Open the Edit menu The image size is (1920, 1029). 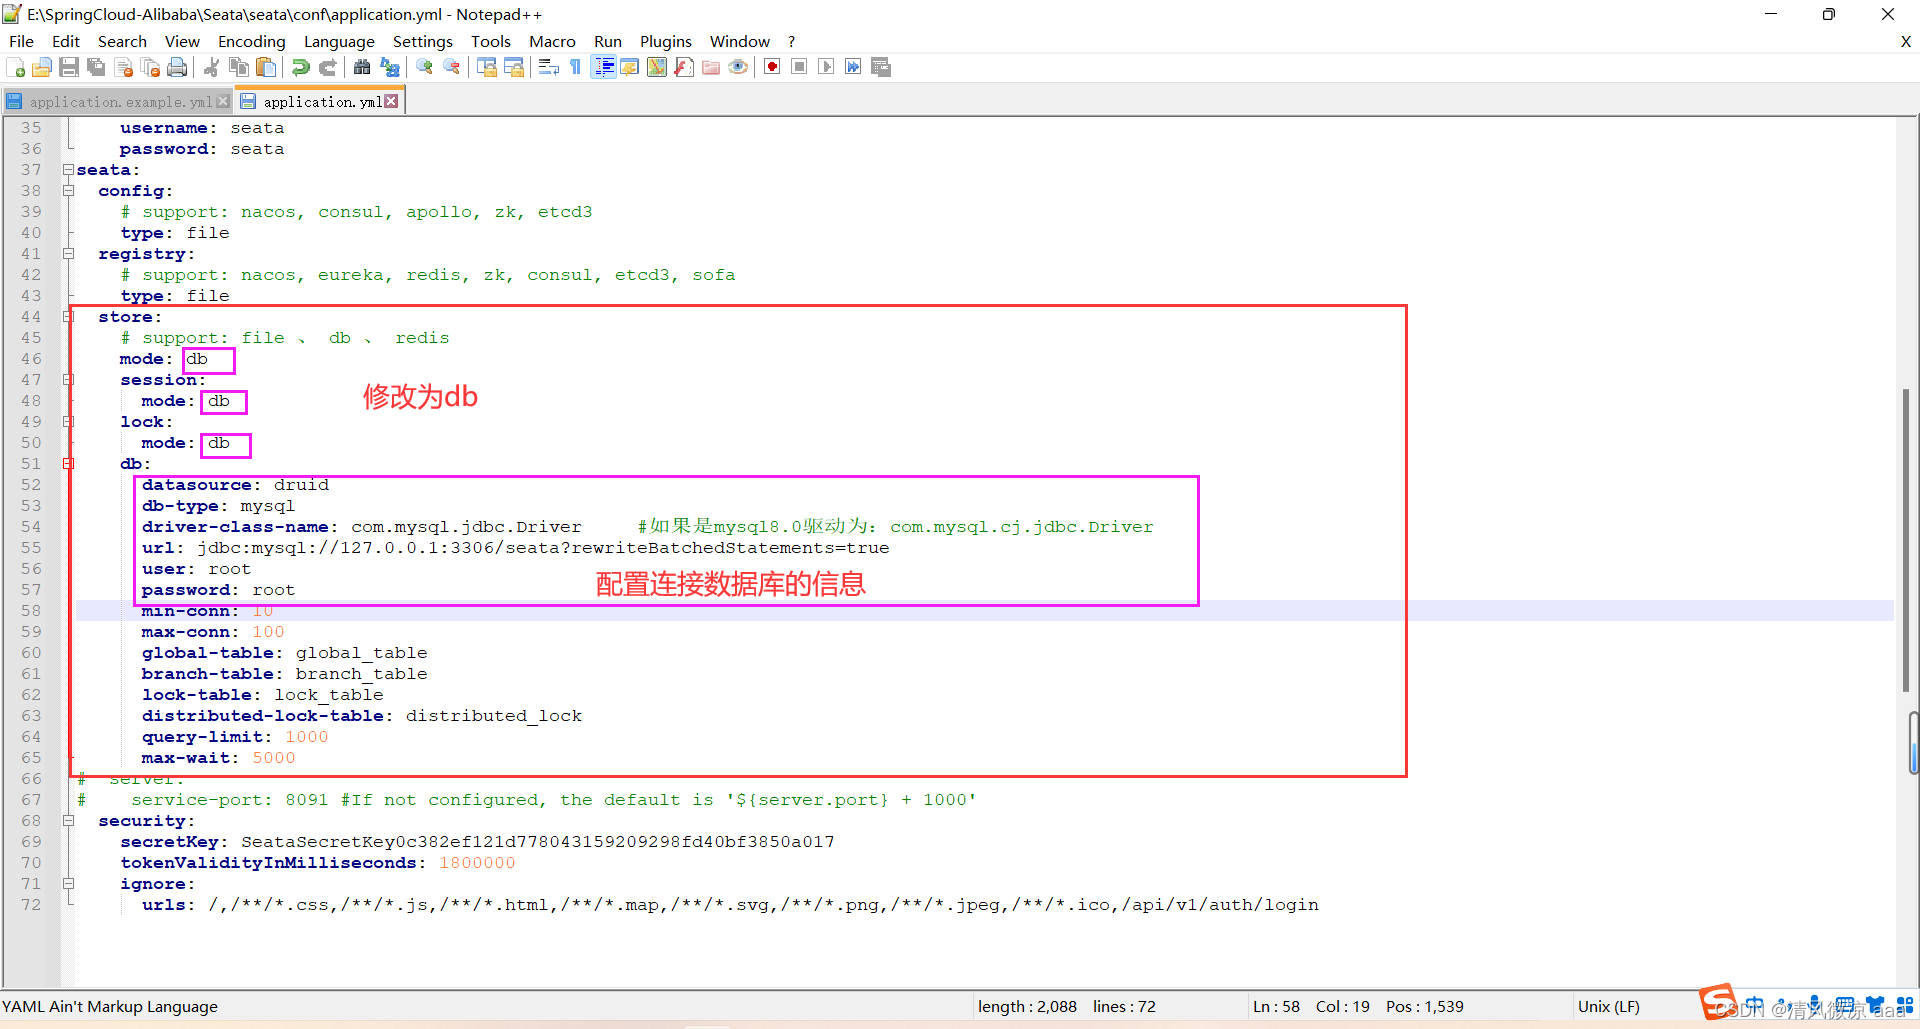click(66, 41)
